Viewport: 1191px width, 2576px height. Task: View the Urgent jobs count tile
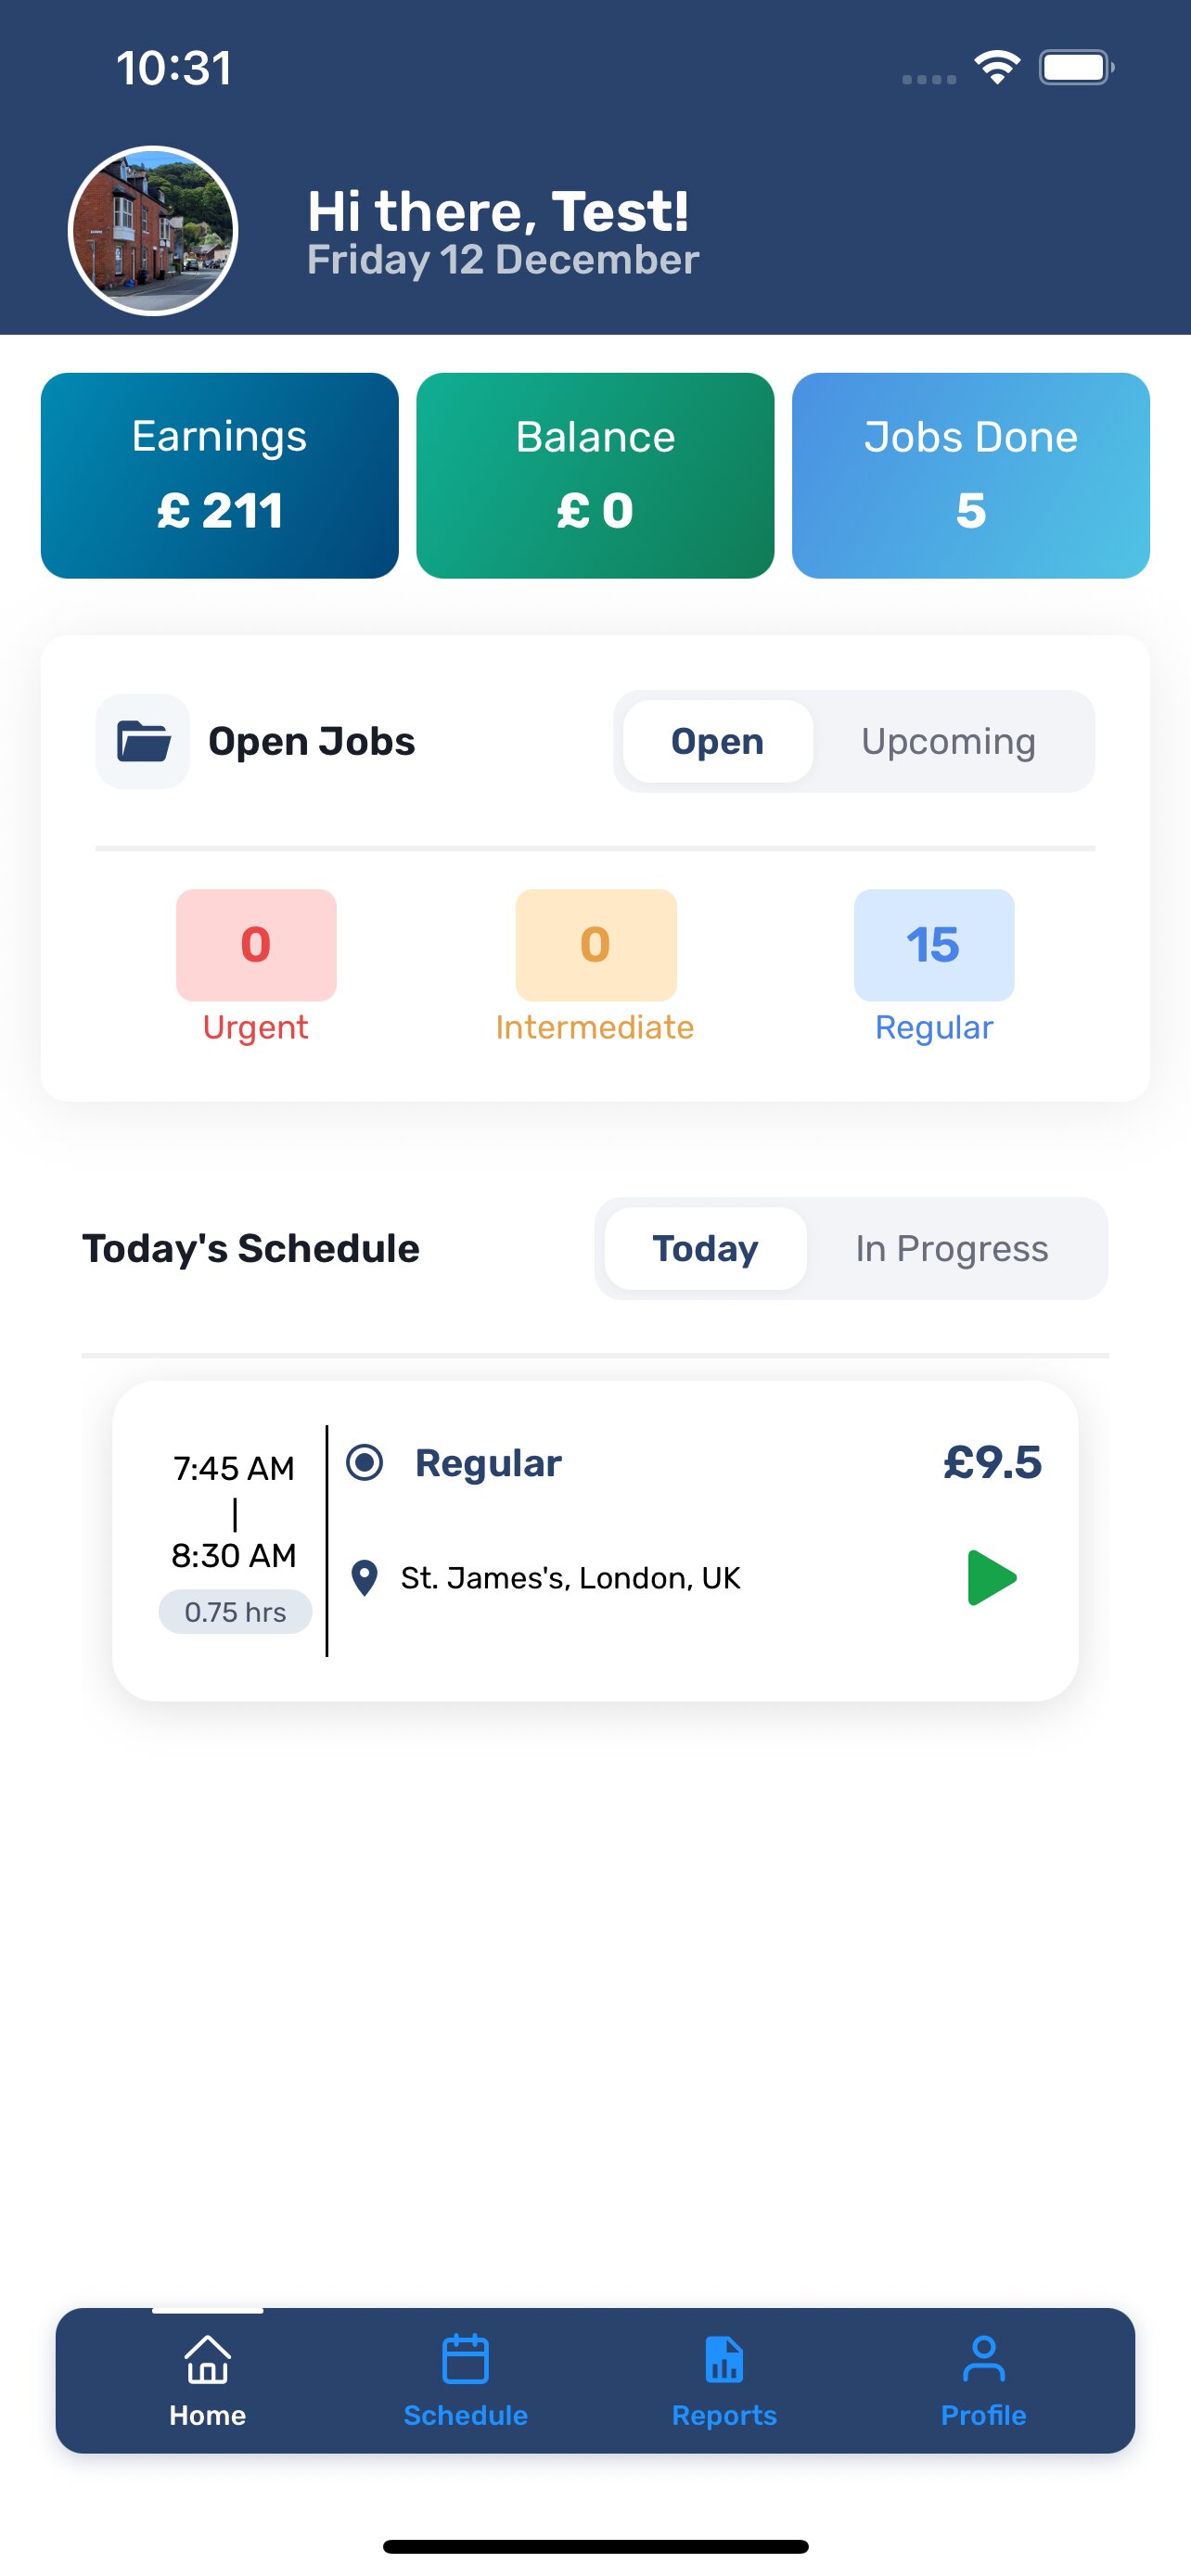point(256,945)
